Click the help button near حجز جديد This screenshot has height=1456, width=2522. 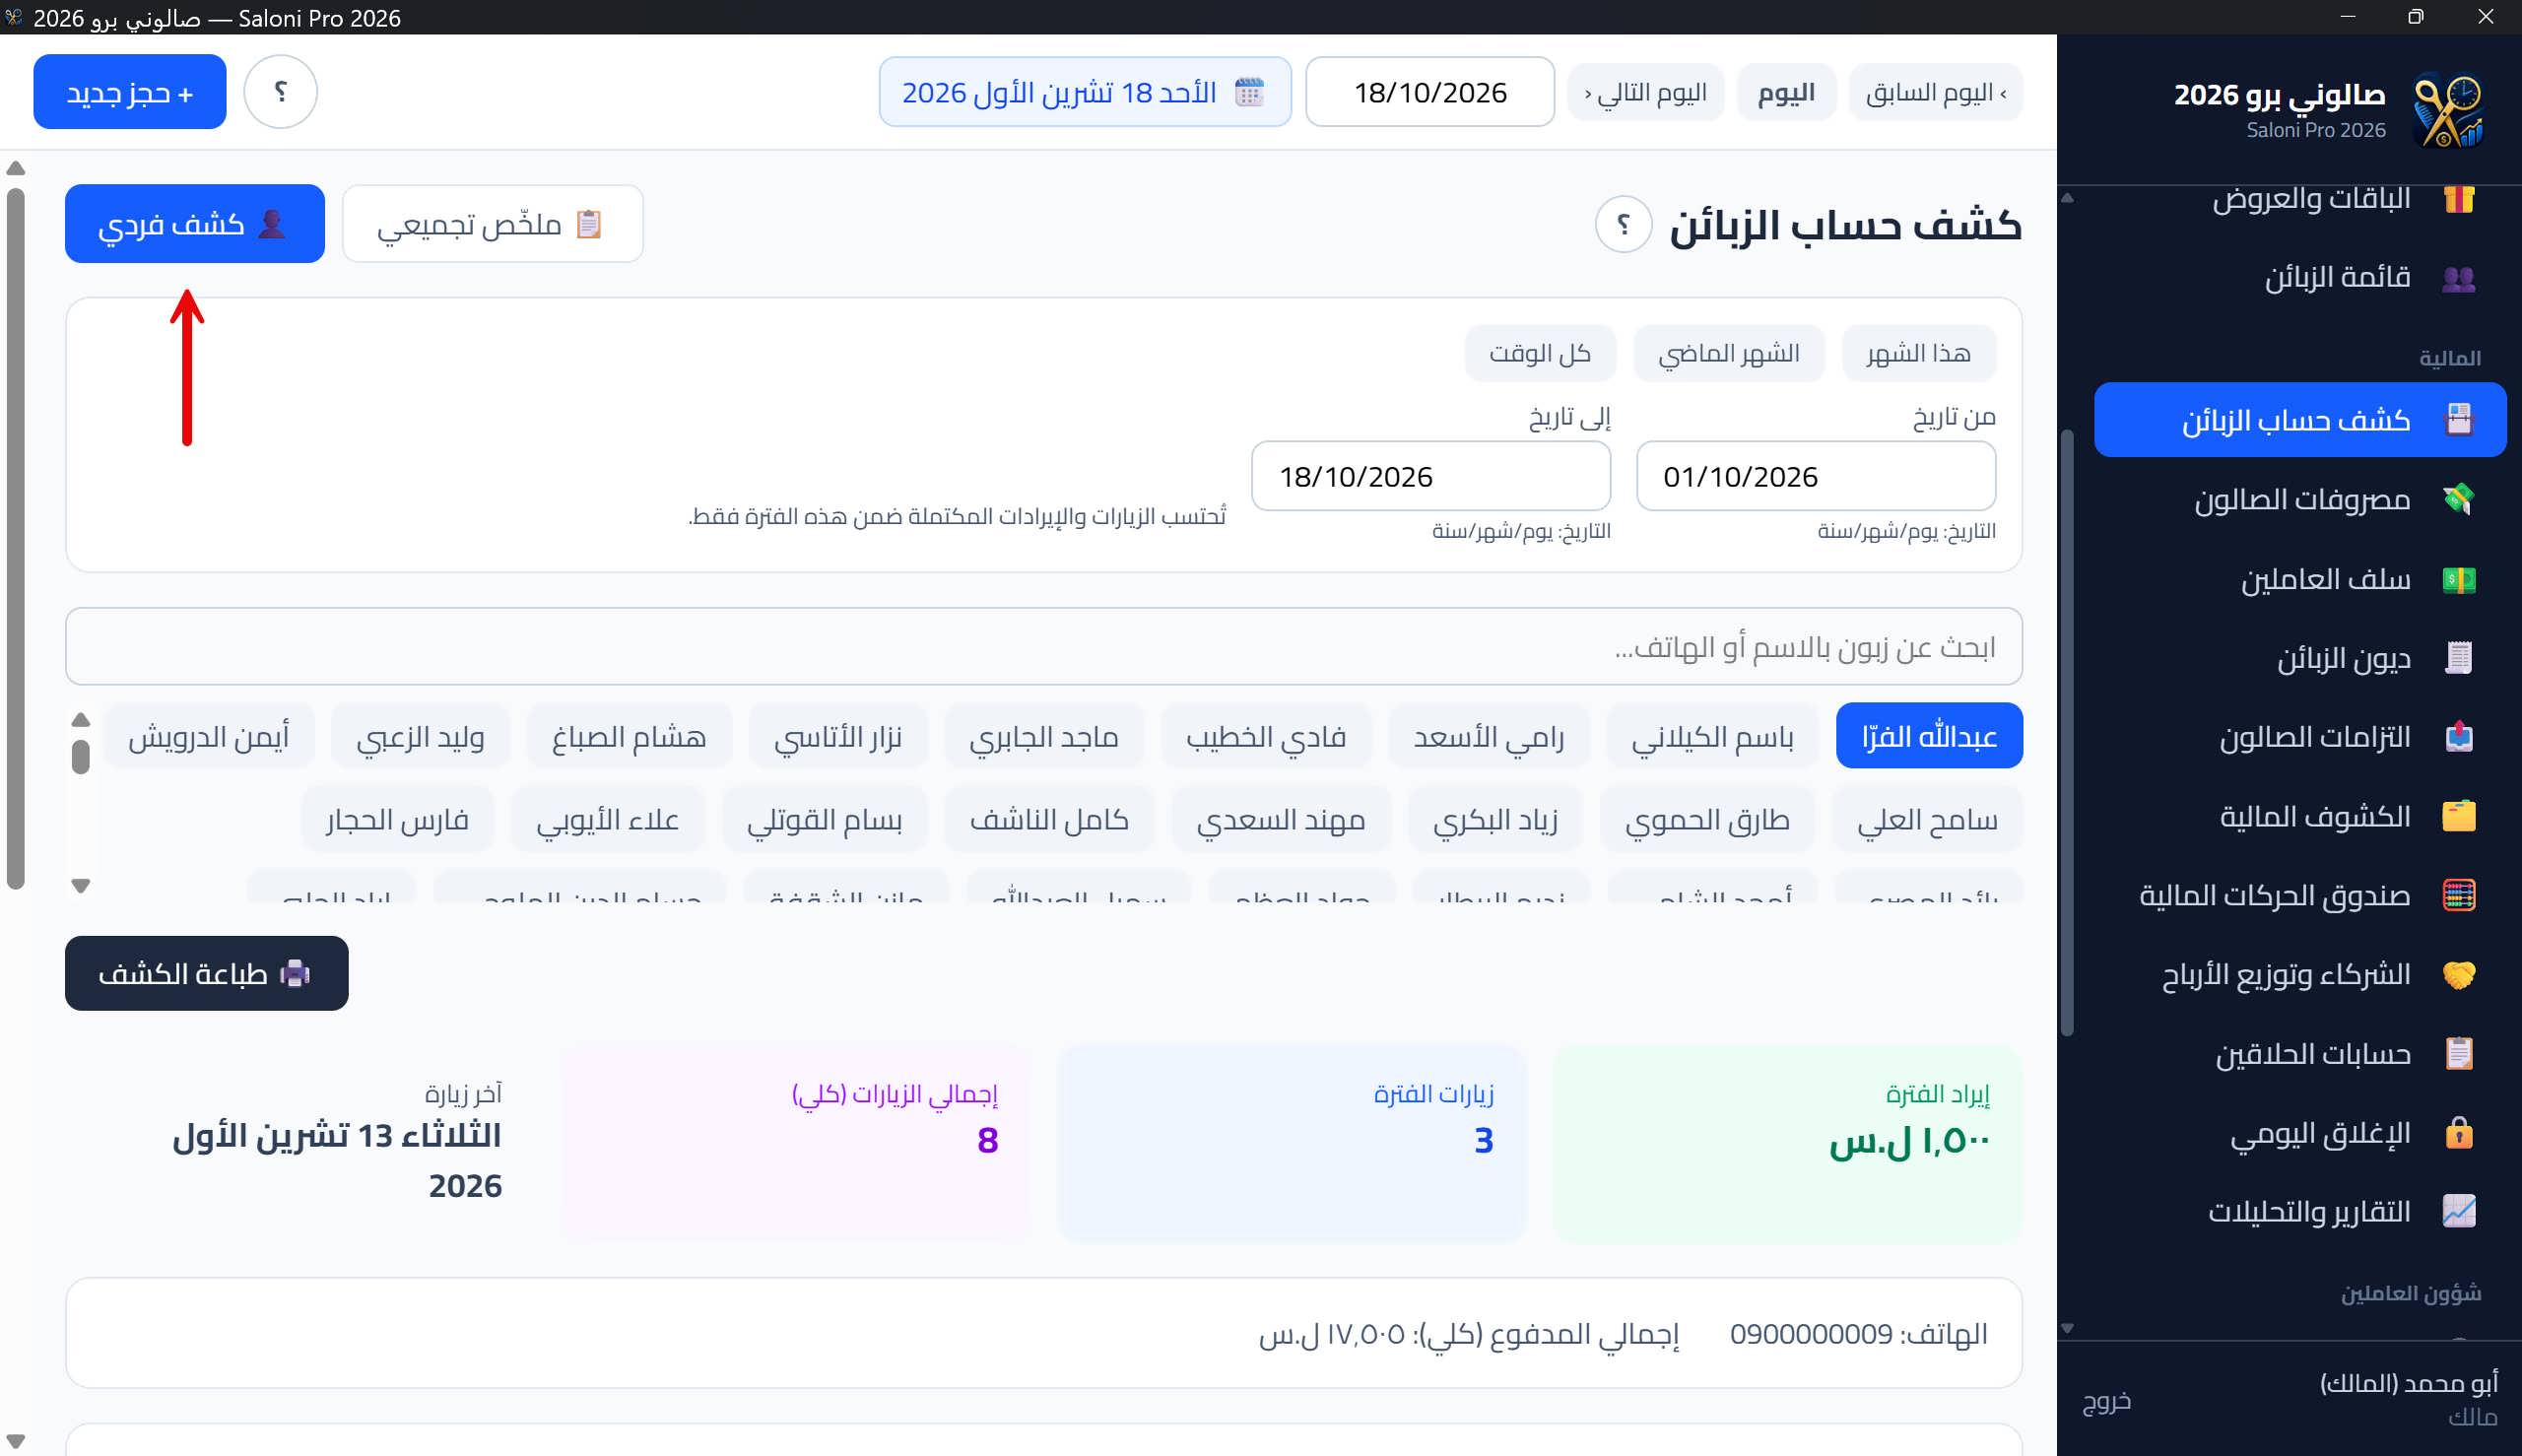click(x=281, y=91)
